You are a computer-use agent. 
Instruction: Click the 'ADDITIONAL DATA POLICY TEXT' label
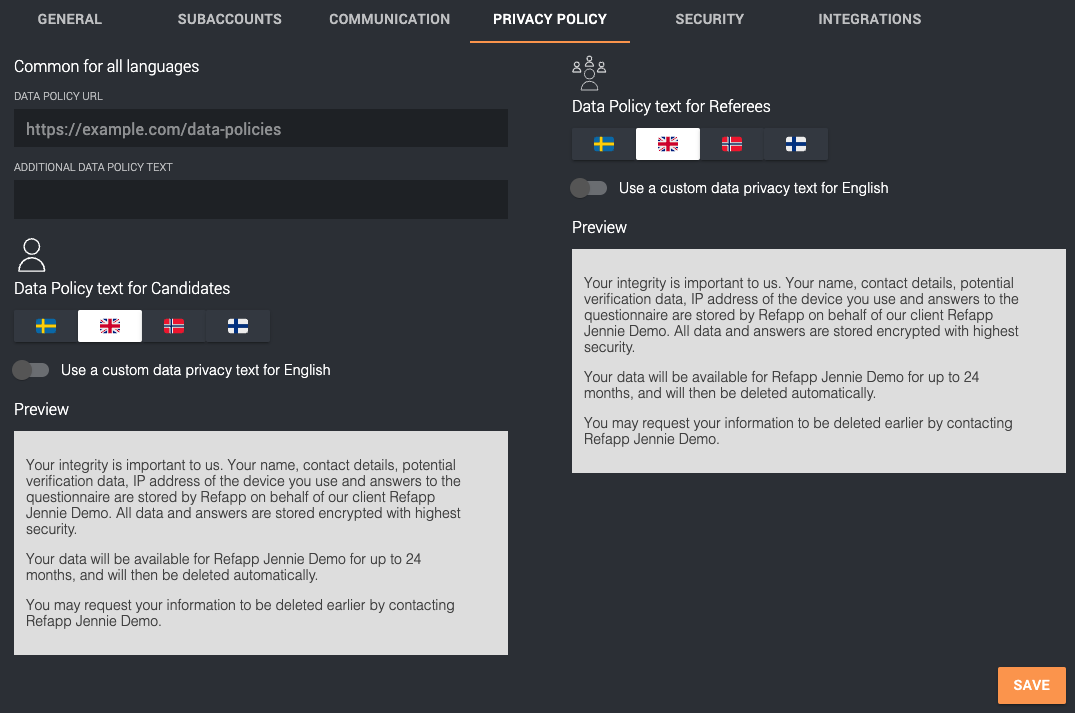tap(93, 167)
